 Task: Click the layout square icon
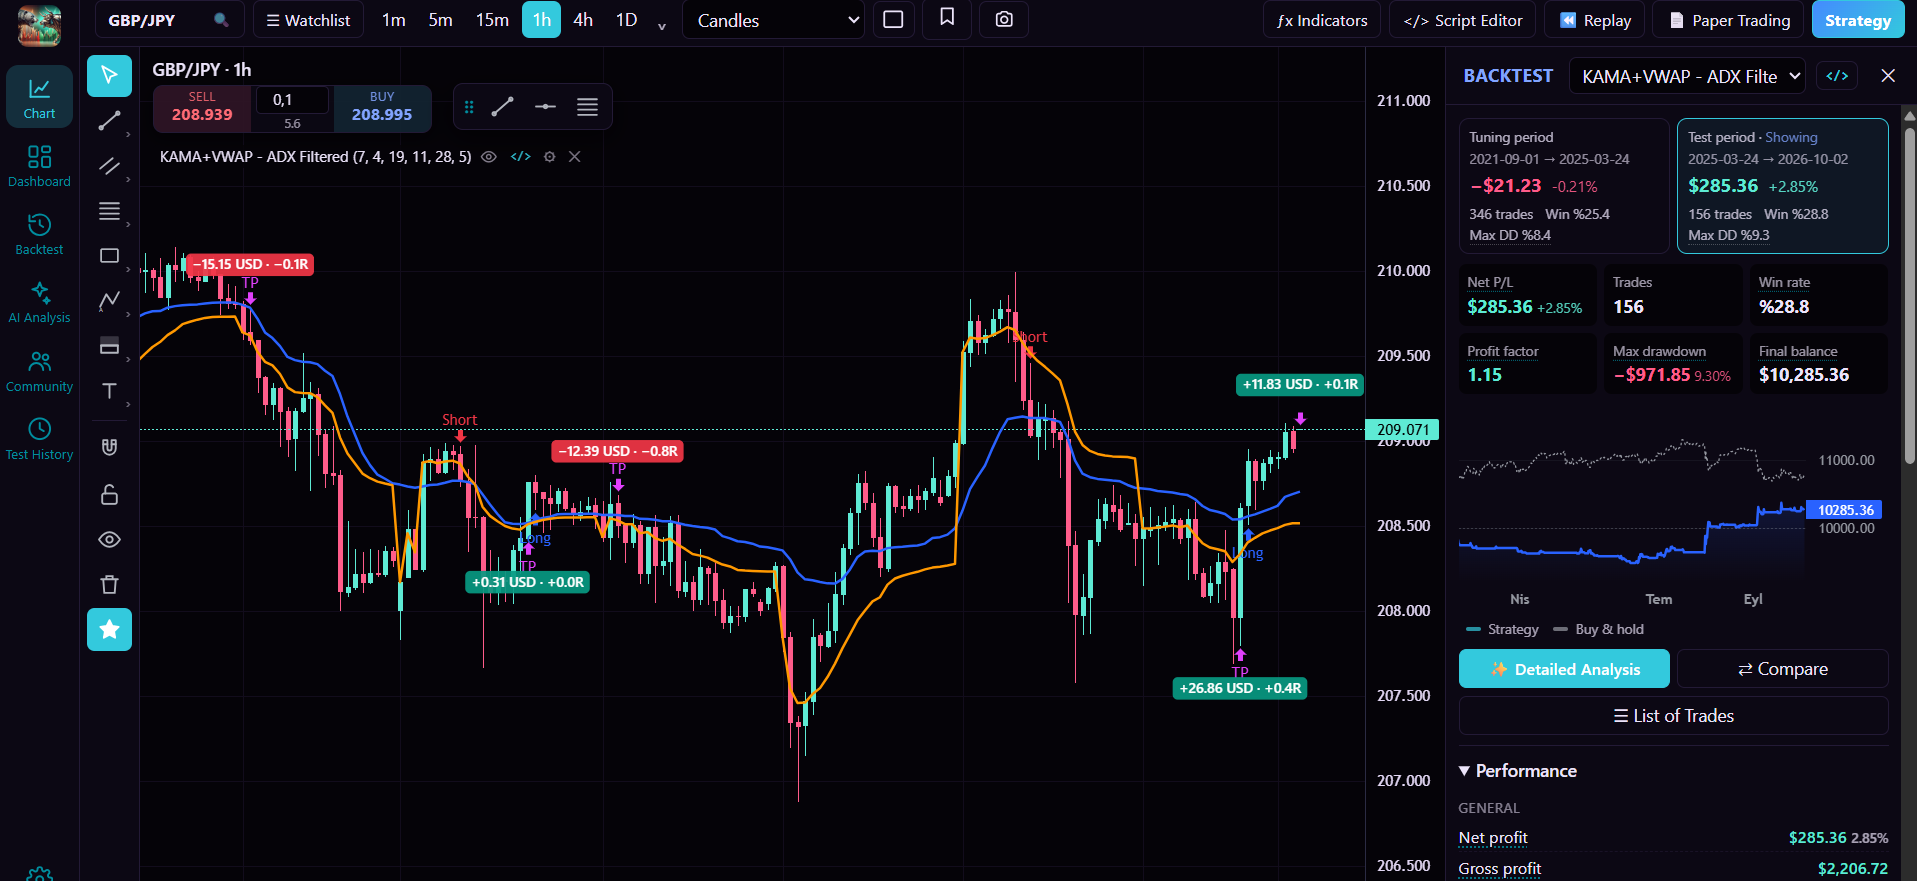pos(893,20)
